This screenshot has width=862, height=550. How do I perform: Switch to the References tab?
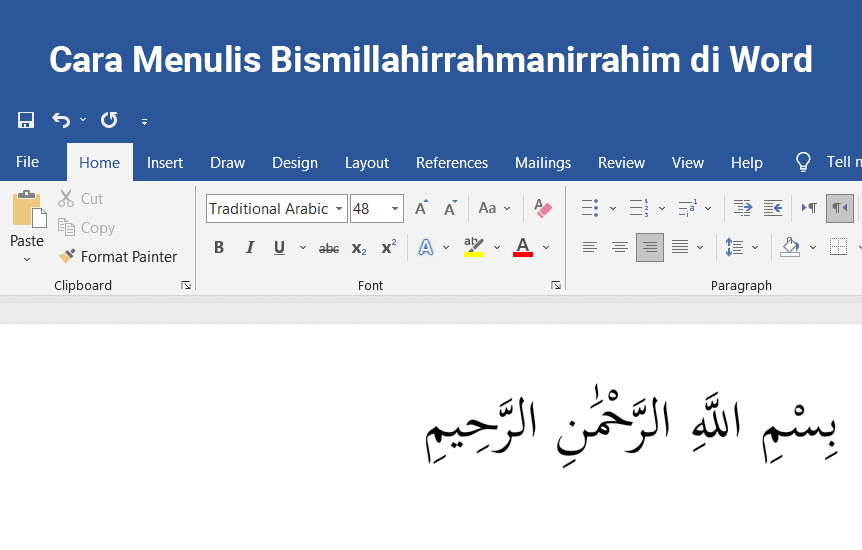[x=452, y=163]
